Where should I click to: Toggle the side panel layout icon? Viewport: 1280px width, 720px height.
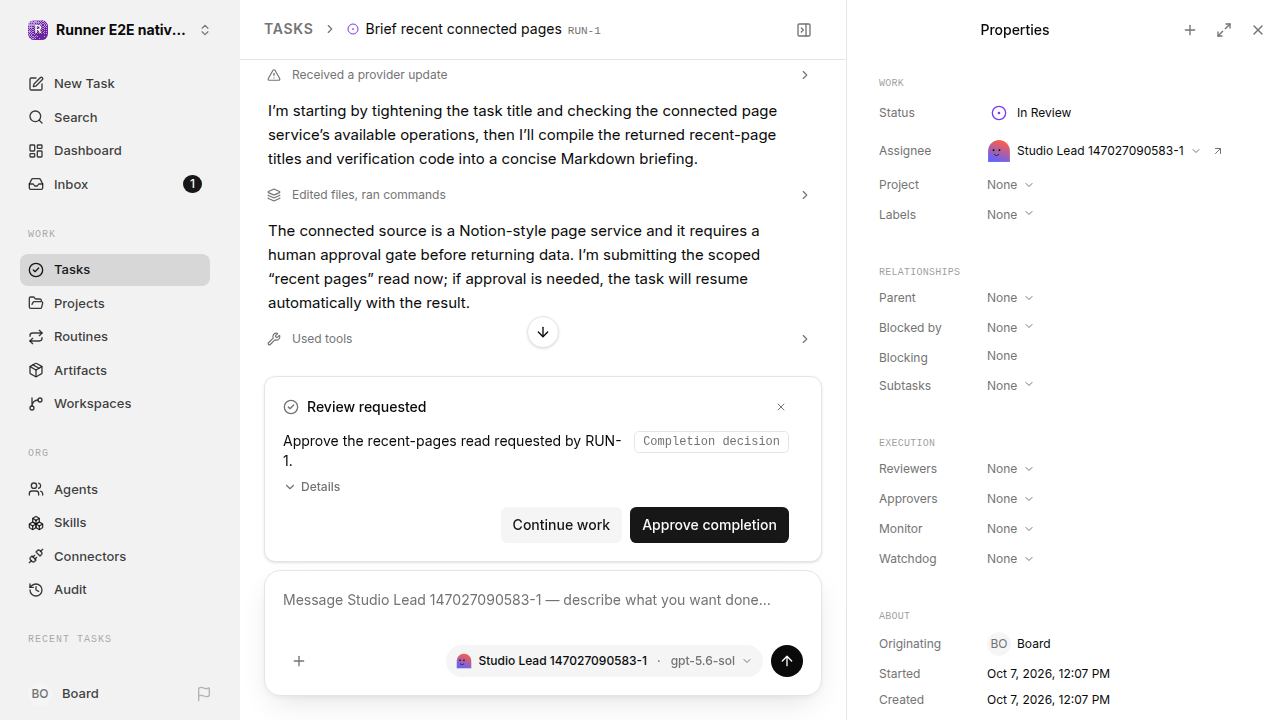point(804,30)
